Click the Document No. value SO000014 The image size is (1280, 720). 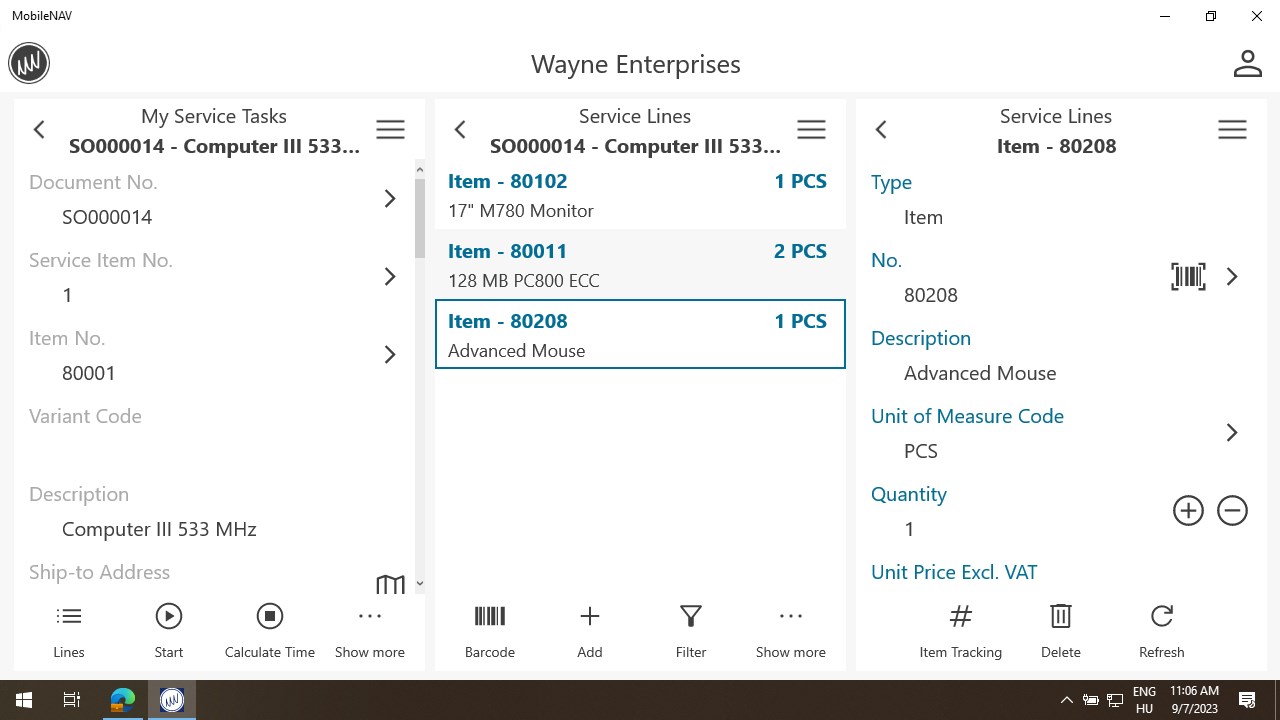pos(107,217)
